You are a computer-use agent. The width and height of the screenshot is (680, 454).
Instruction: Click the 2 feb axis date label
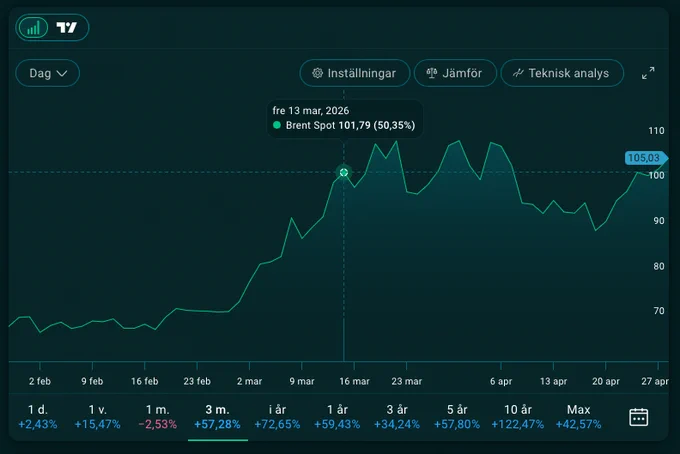pyautogui.click(x=40, y=381)
